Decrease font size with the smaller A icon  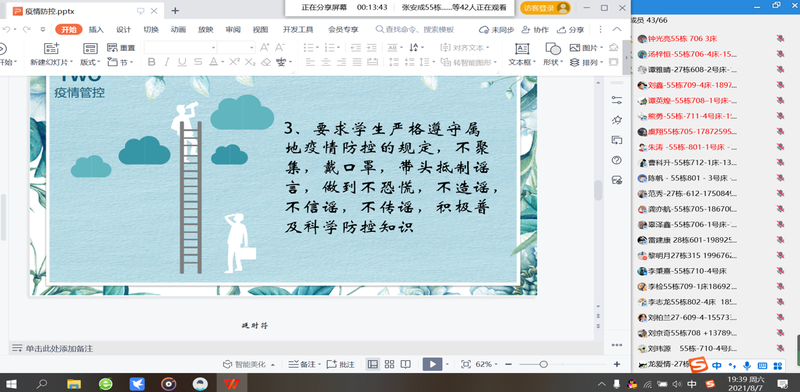[280, 47]
